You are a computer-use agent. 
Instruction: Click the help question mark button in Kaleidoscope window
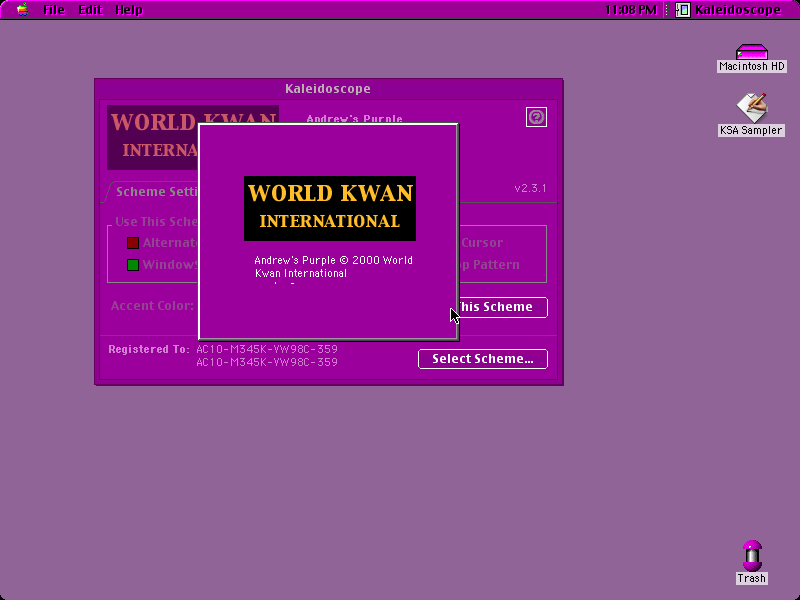click(x=536, y=117)
